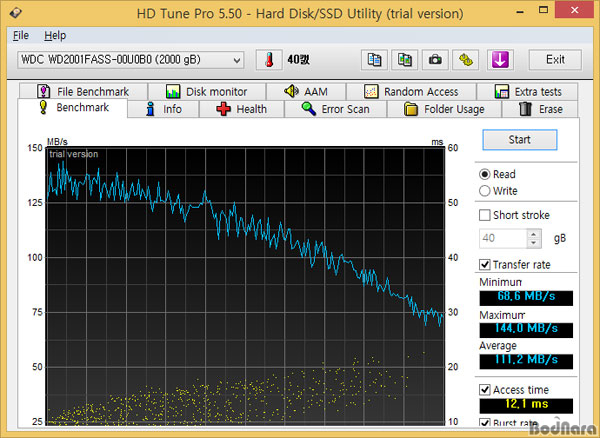
Task: Open the options gears icon
Action: point(465,60)
